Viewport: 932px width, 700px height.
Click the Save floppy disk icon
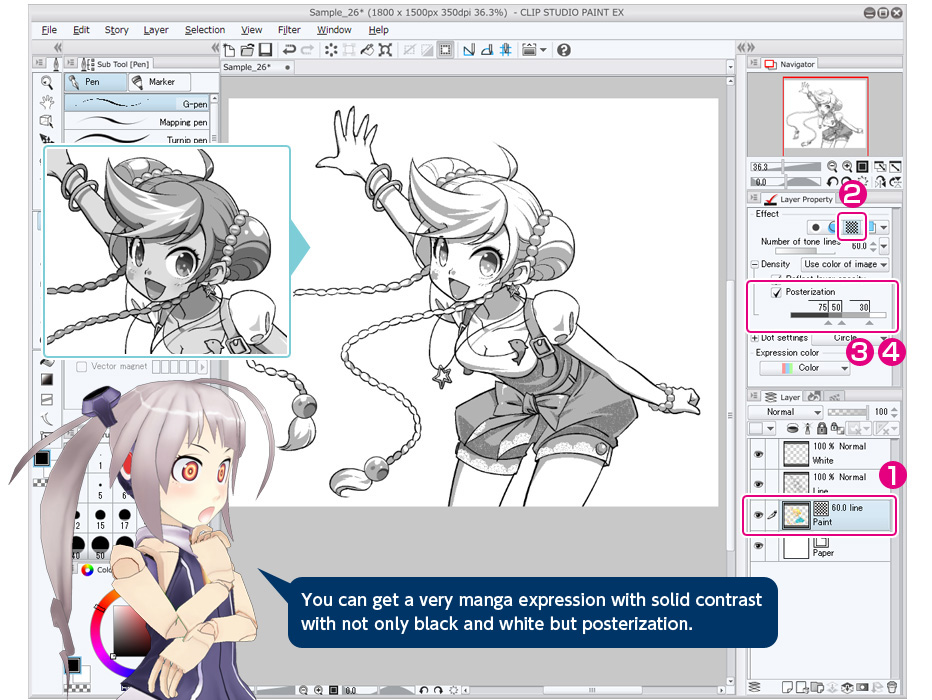coord(265,50)
